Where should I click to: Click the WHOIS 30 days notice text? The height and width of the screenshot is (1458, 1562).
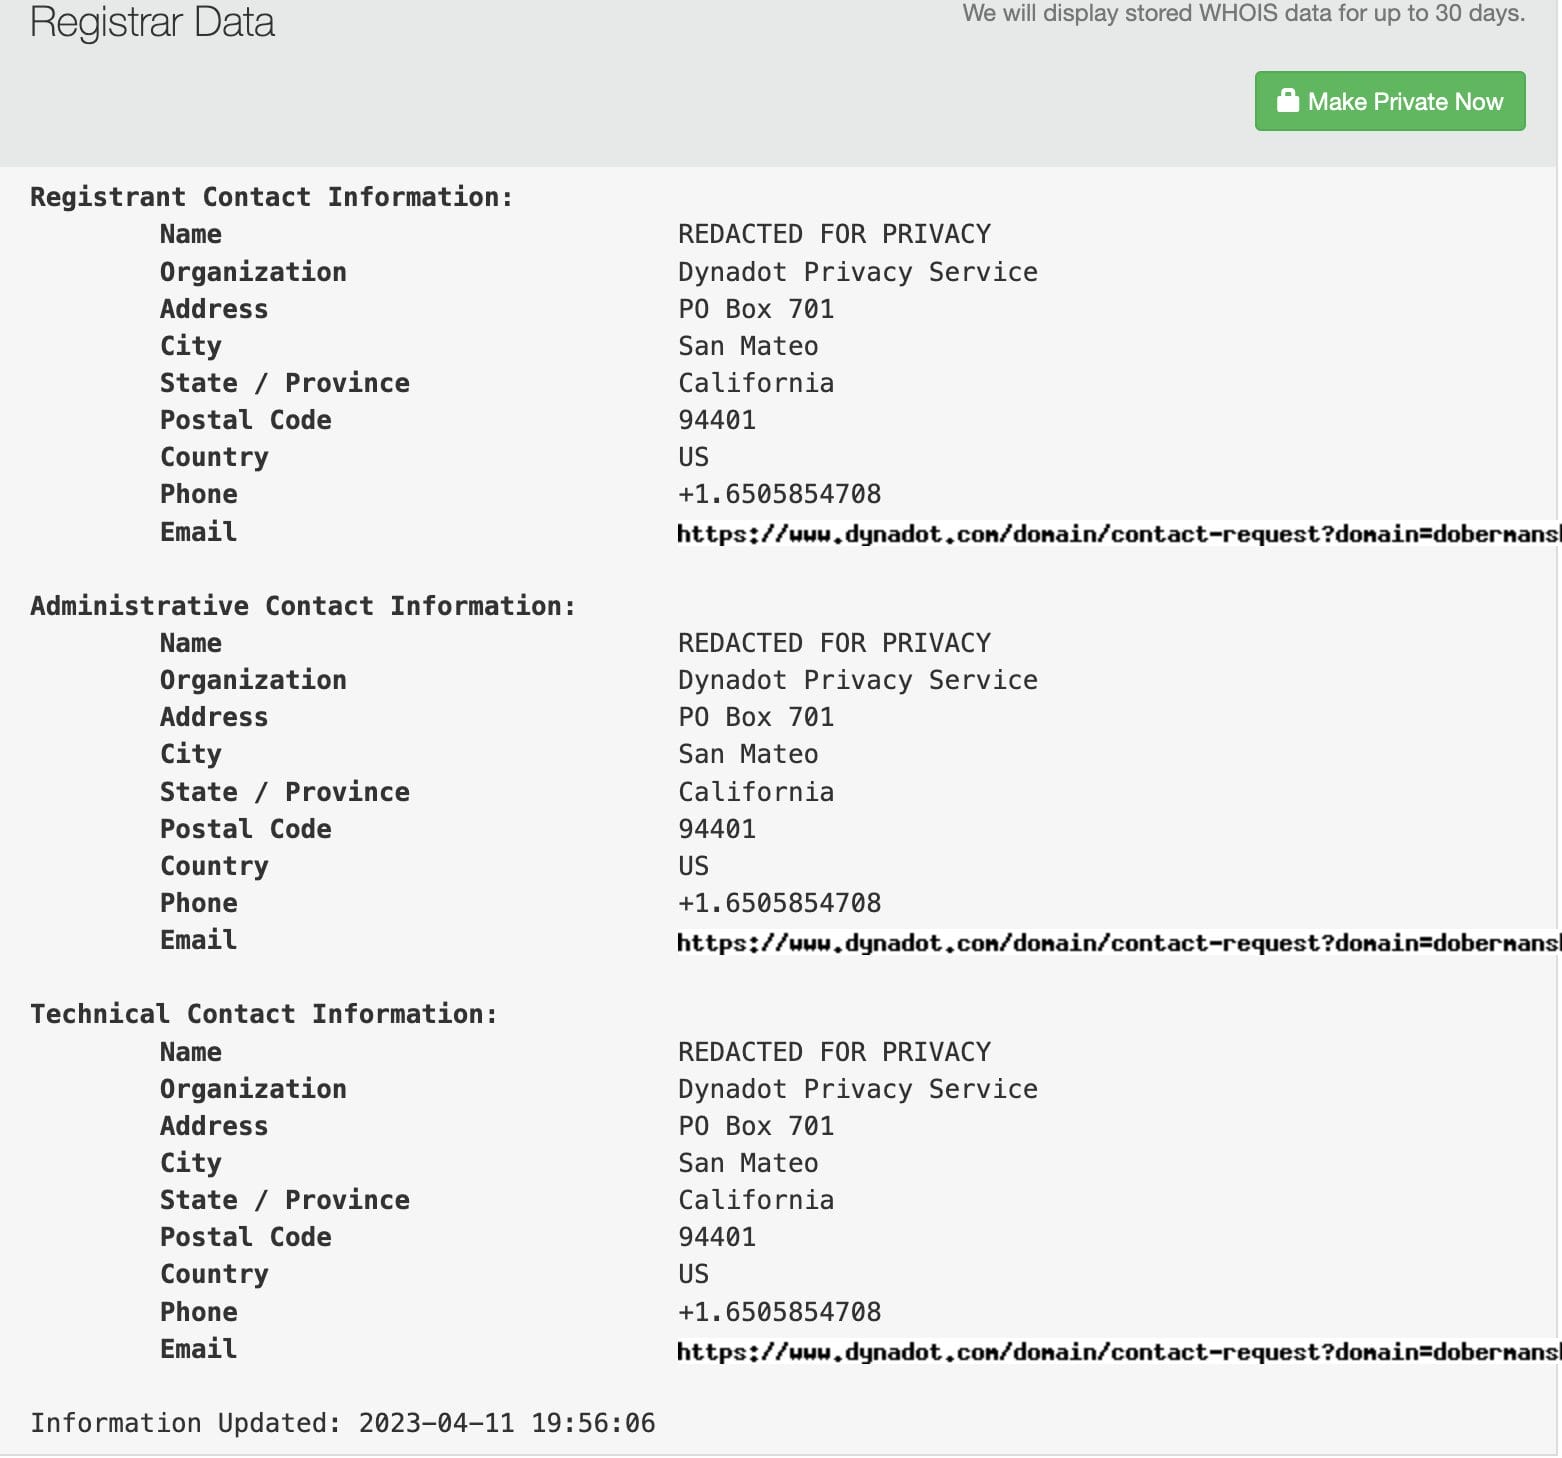point(1243,14)
